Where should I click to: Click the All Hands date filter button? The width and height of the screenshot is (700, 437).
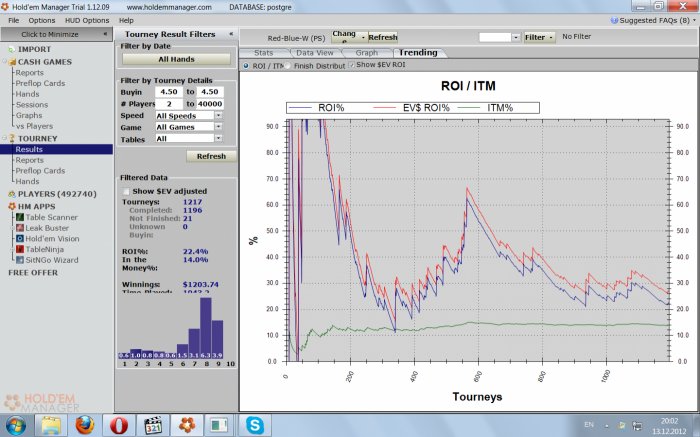176,59
